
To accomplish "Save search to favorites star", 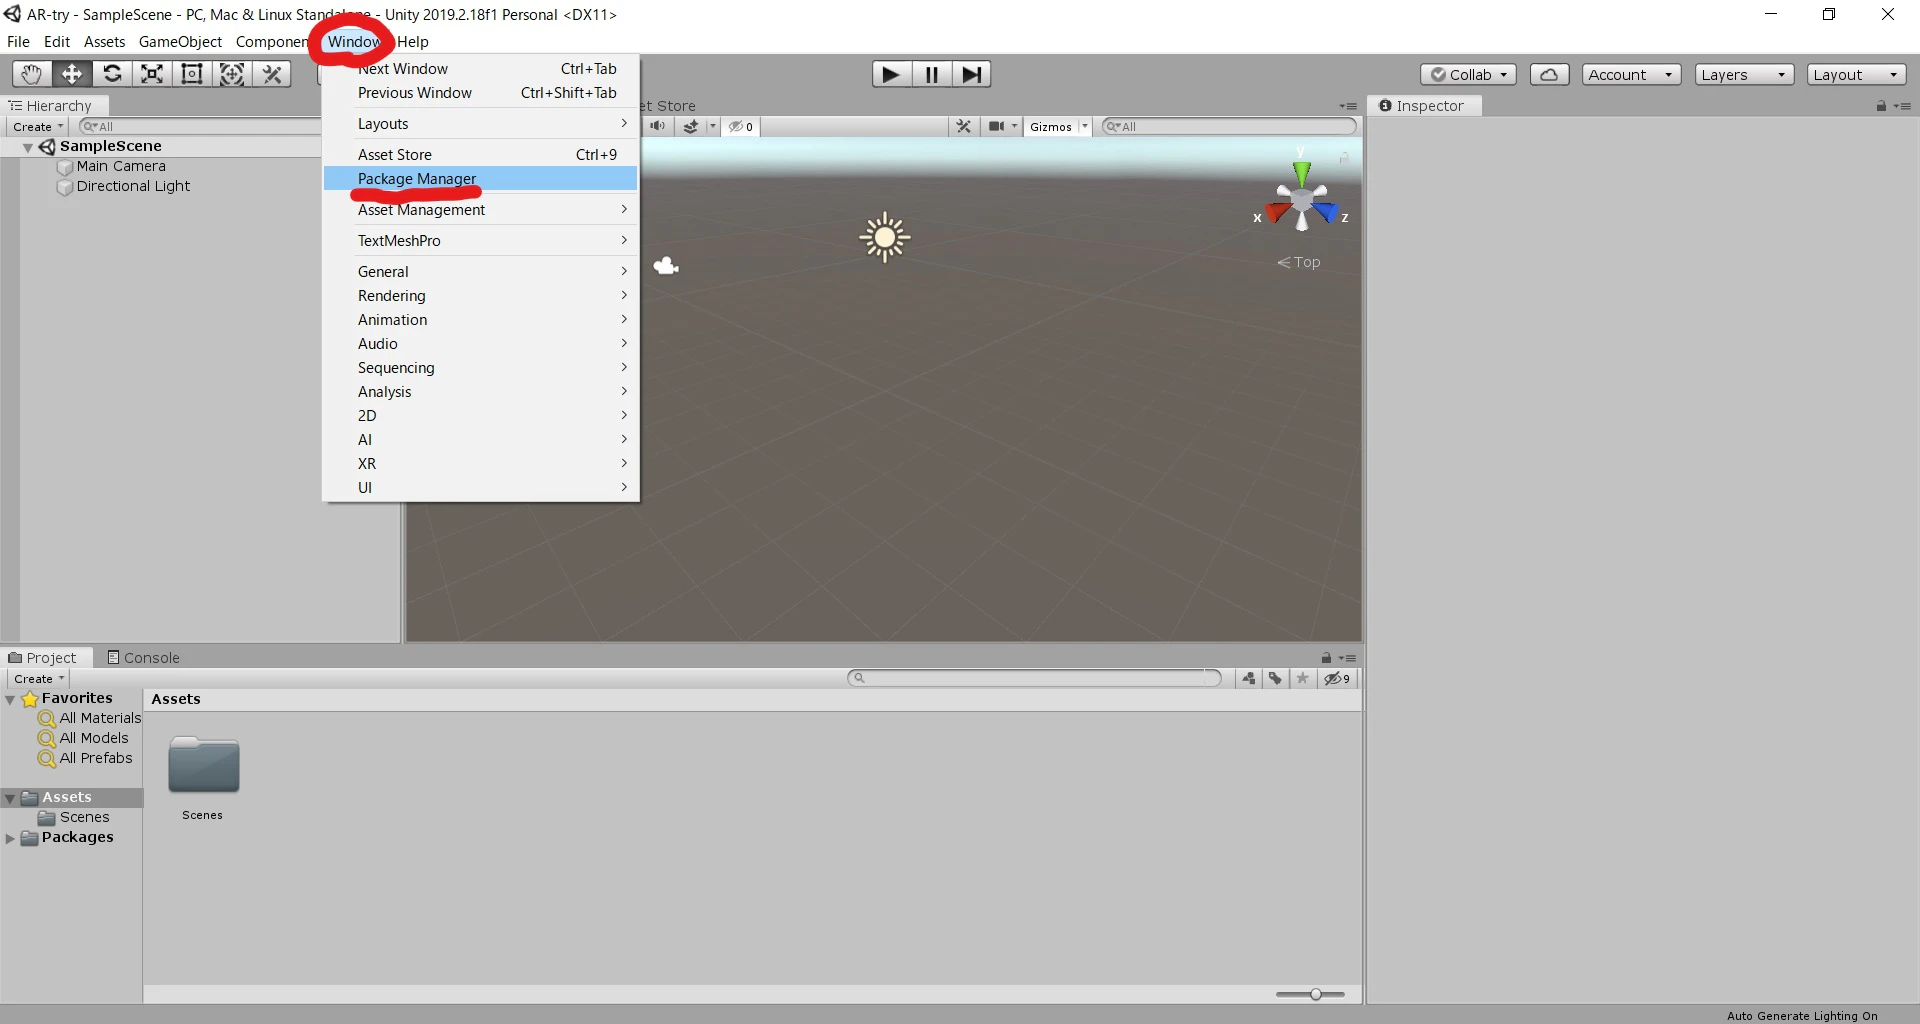I will tap(1302, 679).
